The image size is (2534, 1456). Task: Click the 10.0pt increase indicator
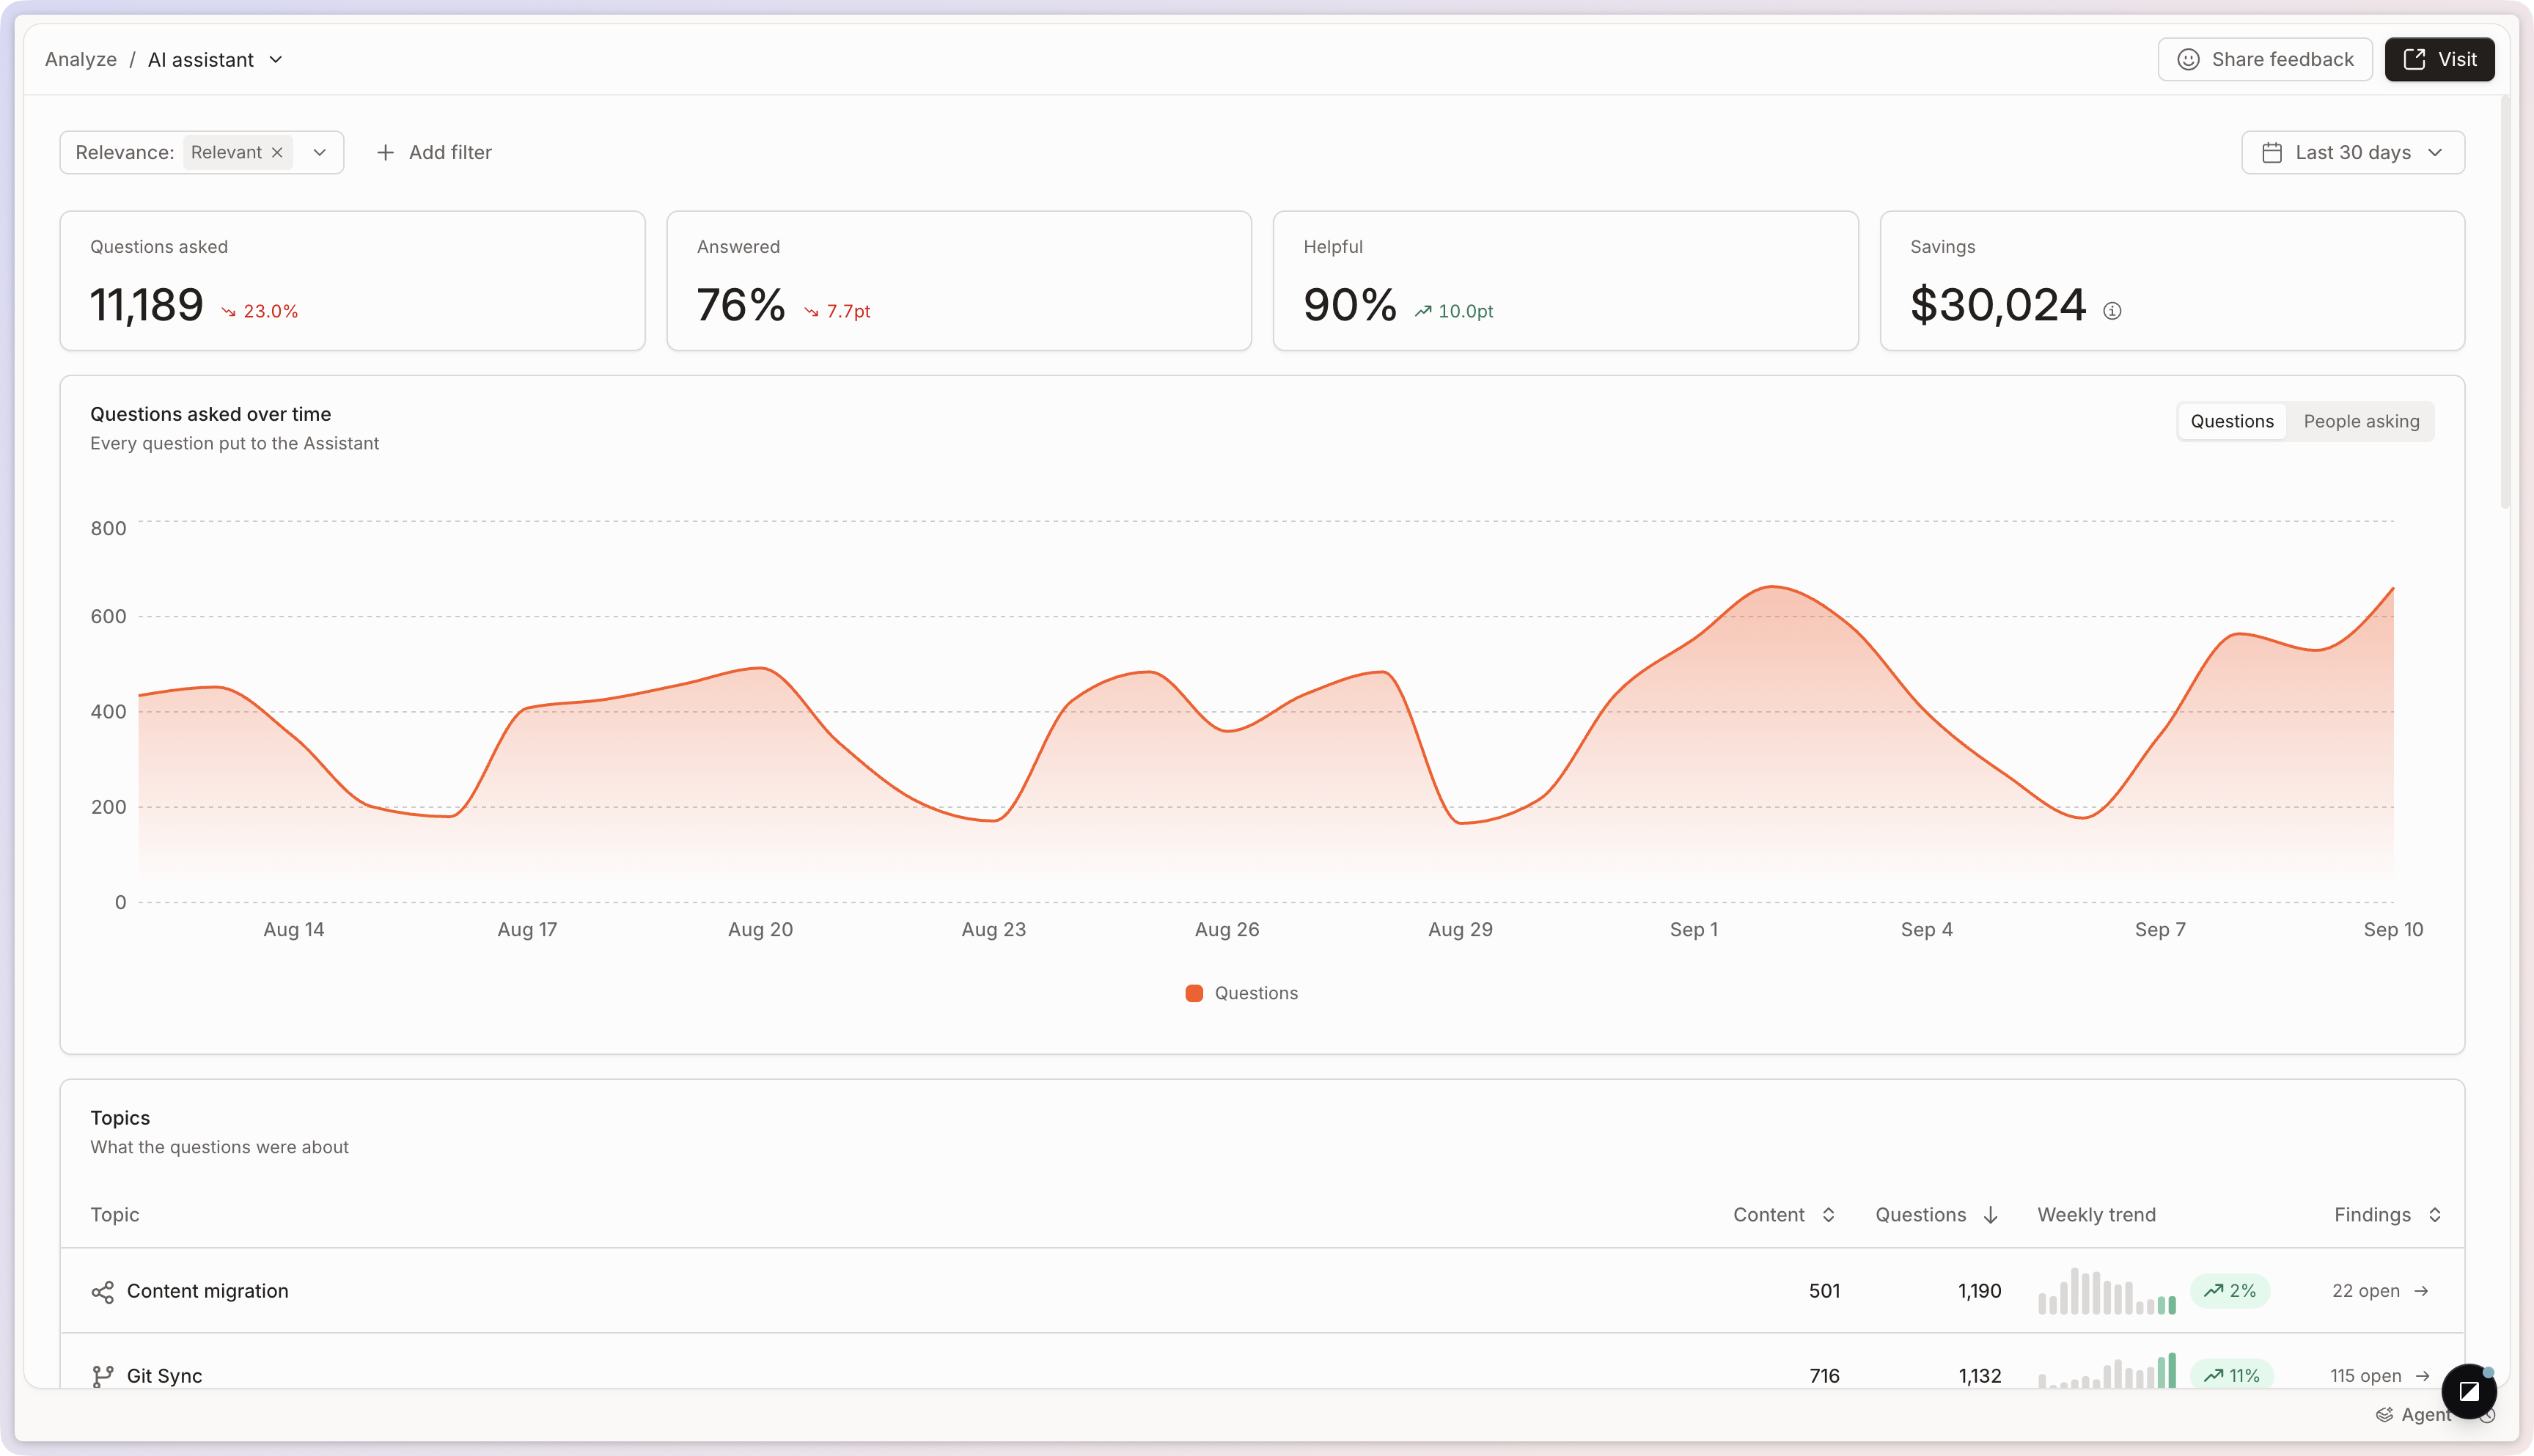pos(1454,312)
